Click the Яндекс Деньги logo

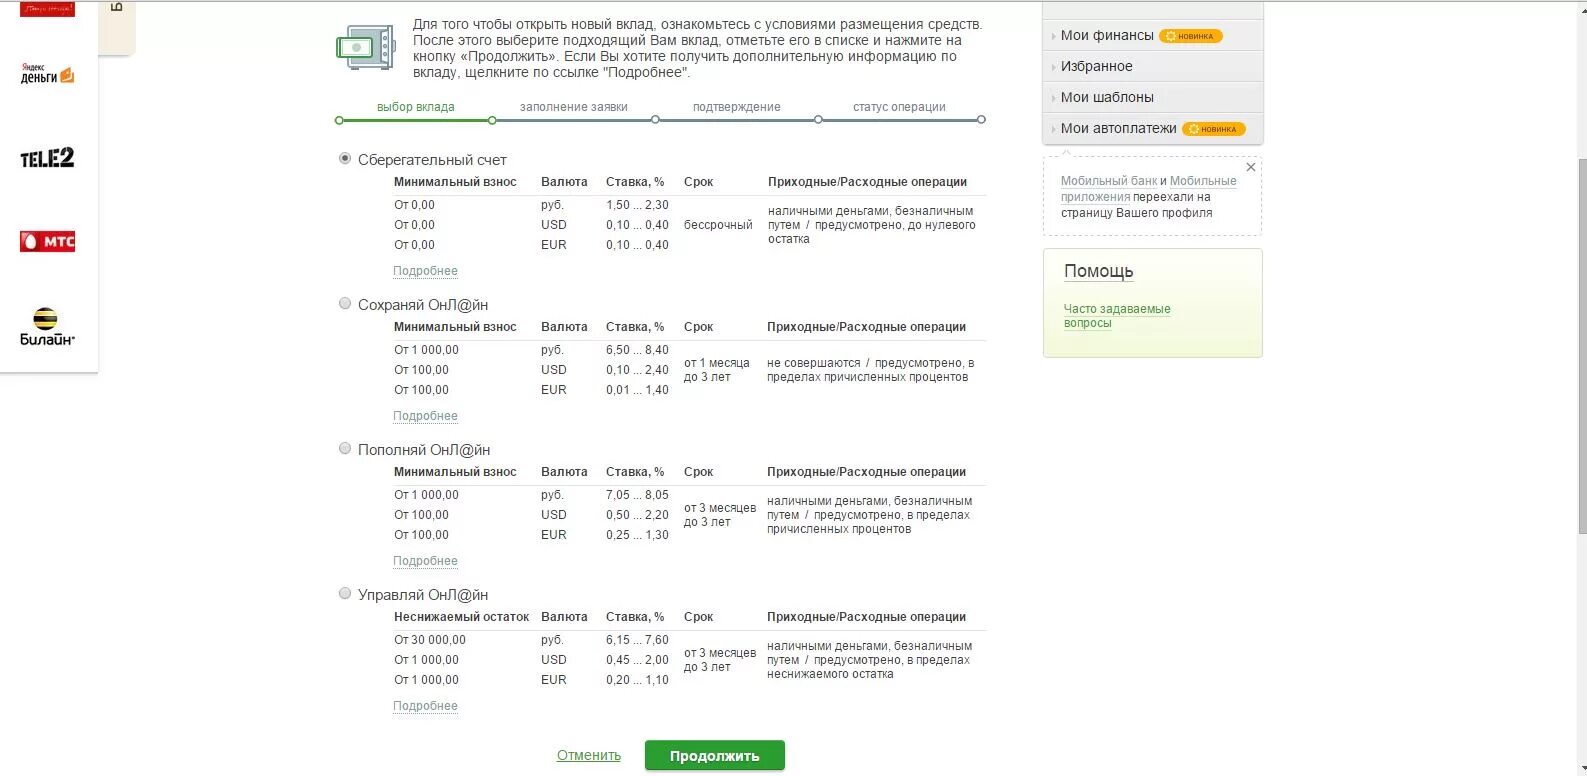click(x=47, y=75)
